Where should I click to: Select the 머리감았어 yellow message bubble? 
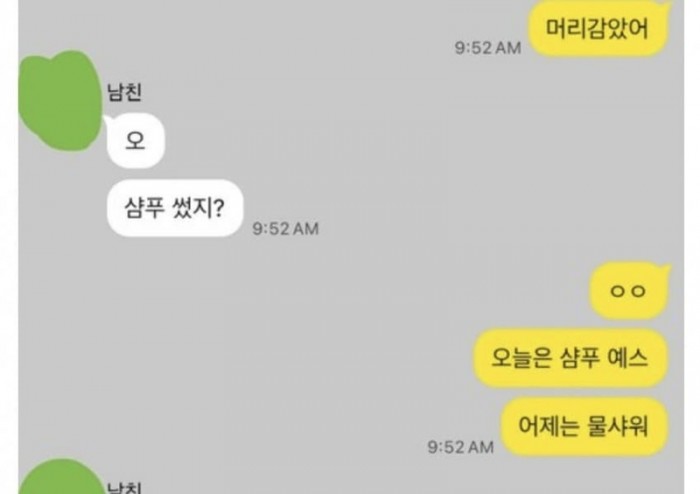pyautogui.click(x=598, y=29)
